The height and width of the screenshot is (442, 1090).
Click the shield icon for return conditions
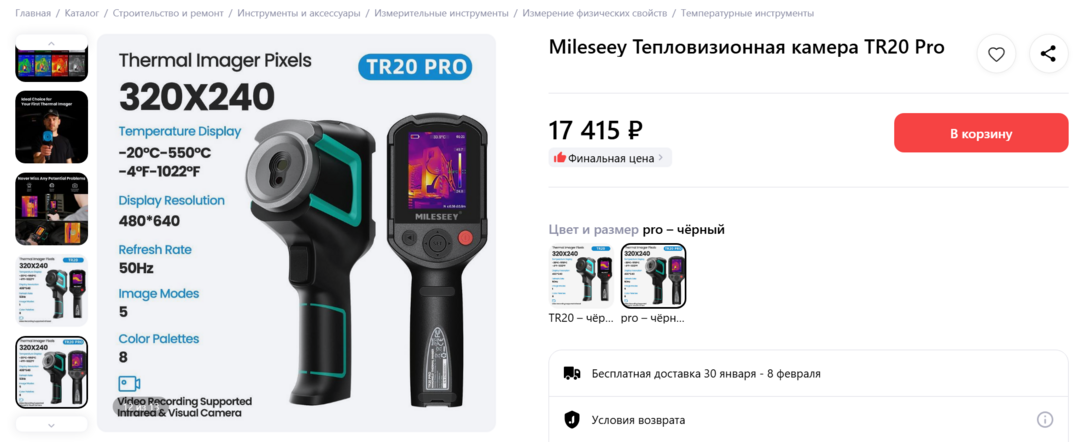point(571,420)
